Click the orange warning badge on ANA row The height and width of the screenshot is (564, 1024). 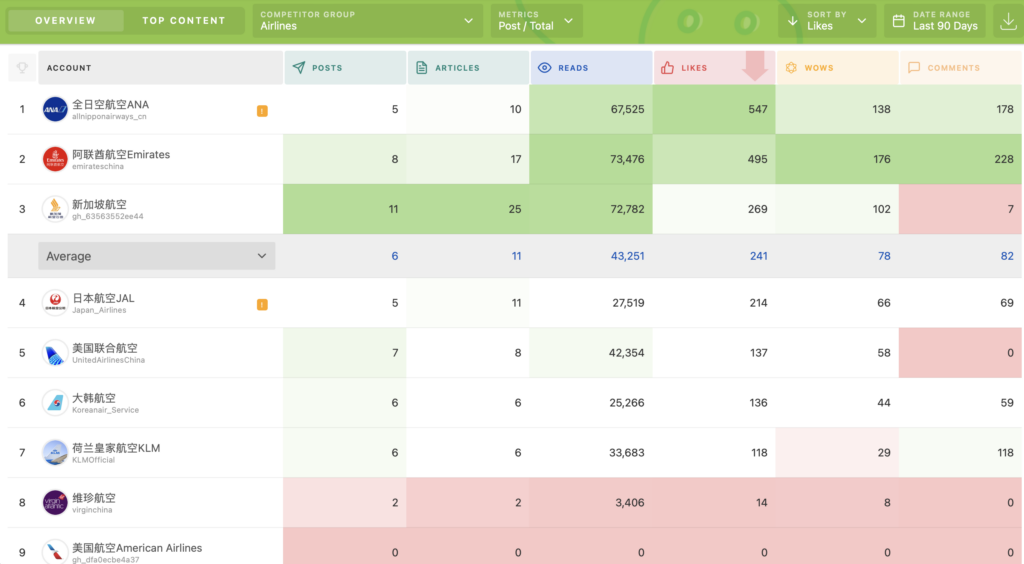[x=262, y=111]
